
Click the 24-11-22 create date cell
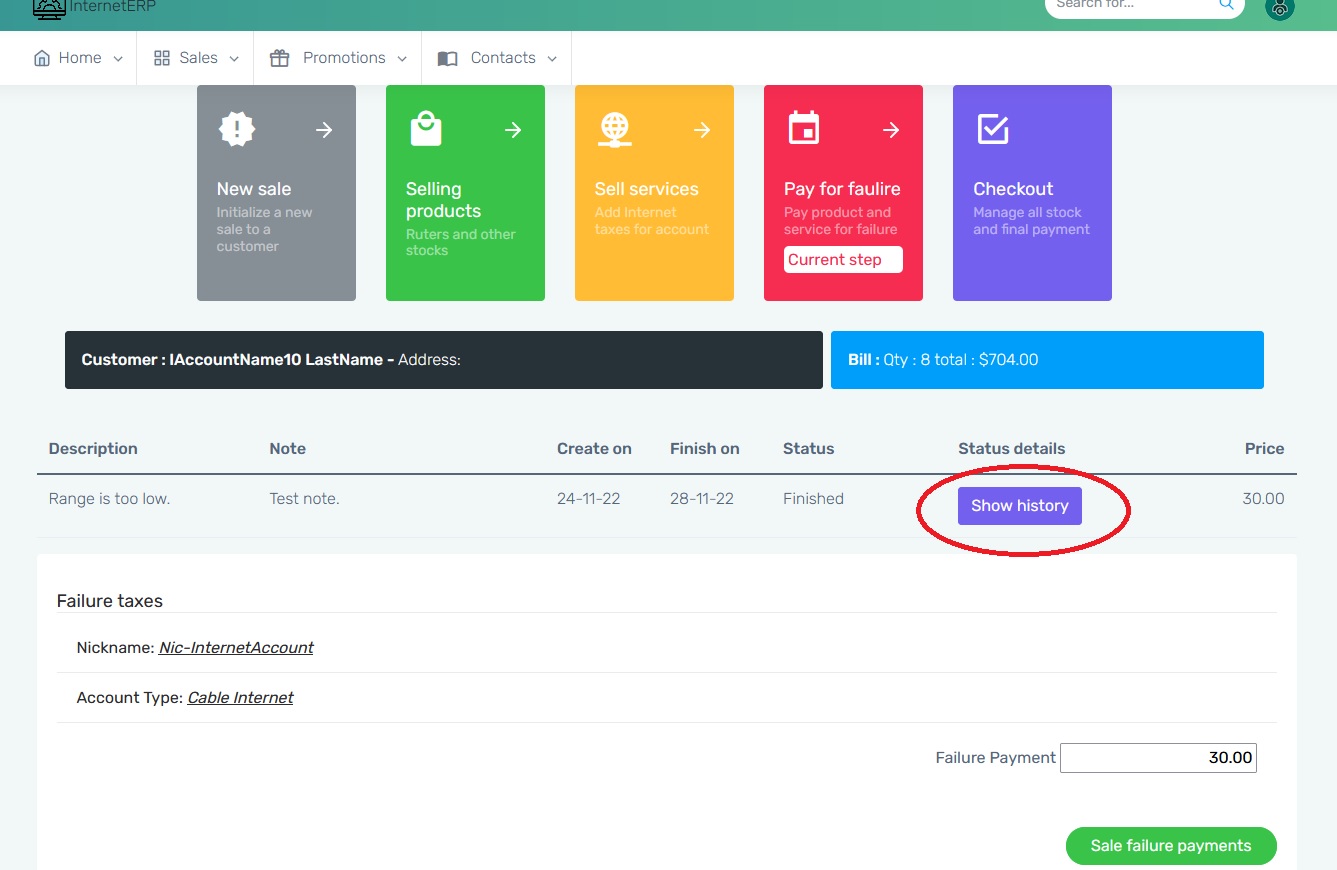pos(589,499)
